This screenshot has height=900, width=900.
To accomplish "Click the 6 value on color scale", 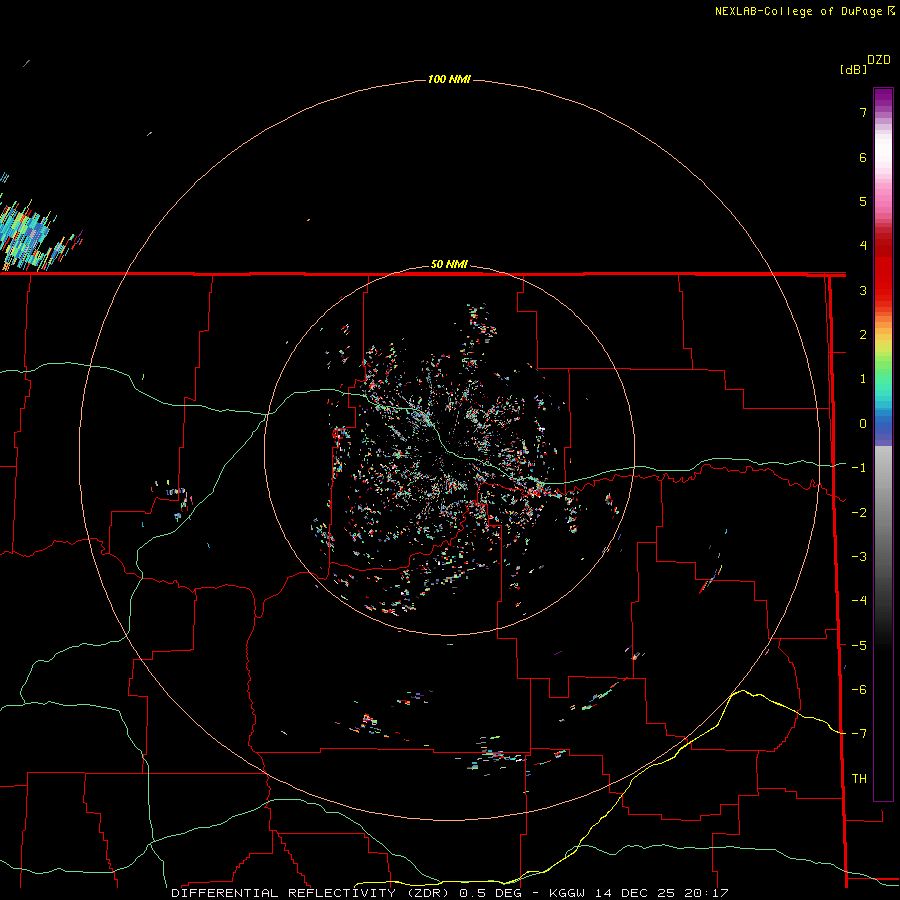I will pyautogui.click(x=863, y=157).
